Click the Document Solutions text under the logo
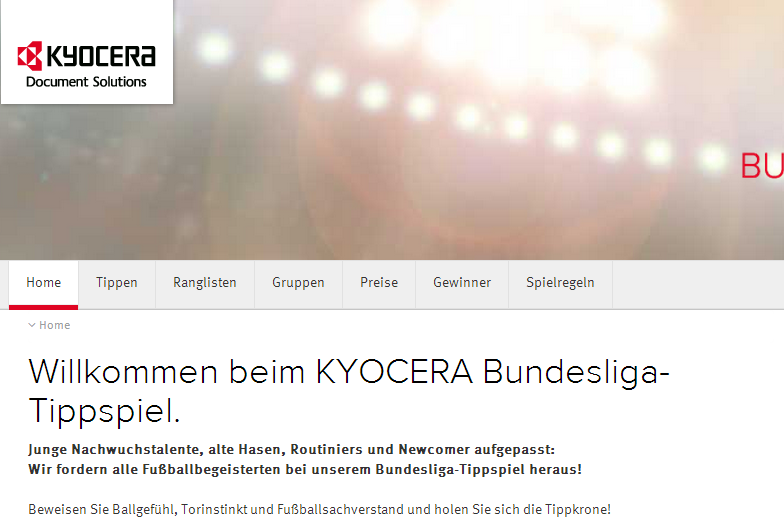The image size is (784, 529). coord(86,82)
